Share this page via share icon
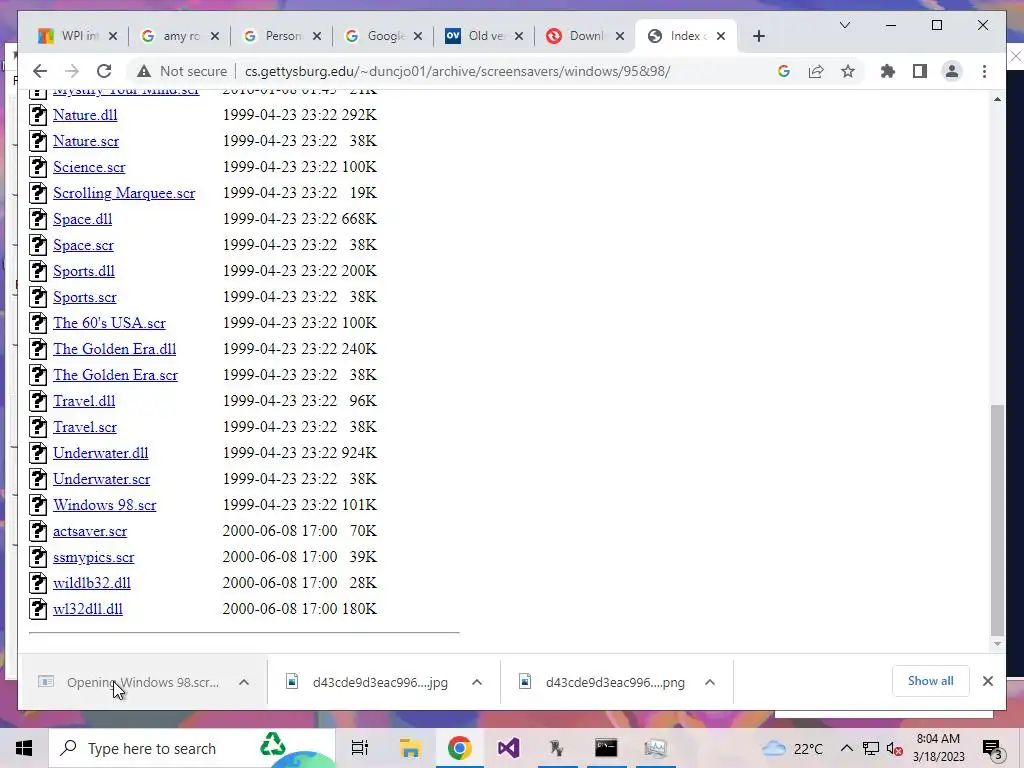Screen dimensions: 1024x768 point(816,71)
